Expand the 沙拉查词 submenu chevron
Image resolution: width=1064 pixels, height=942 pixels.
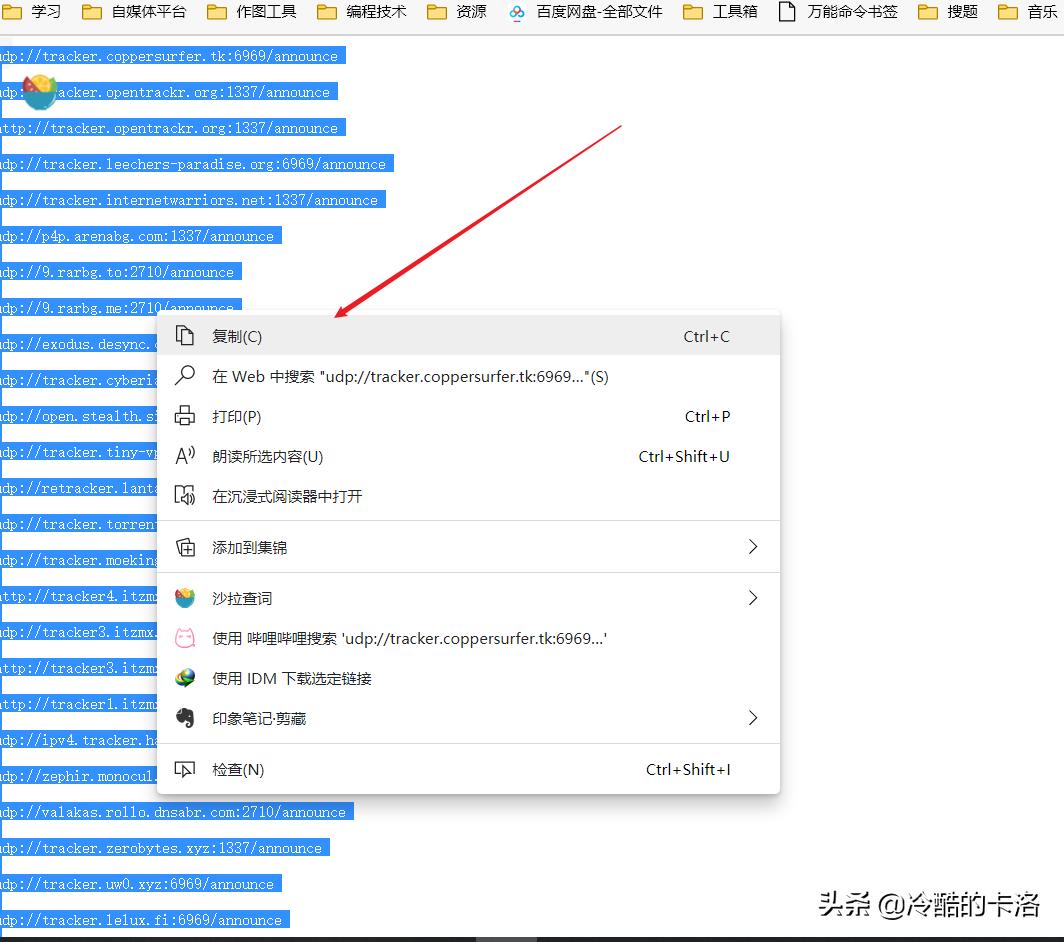pyautogui.click(x=753, y=597)
